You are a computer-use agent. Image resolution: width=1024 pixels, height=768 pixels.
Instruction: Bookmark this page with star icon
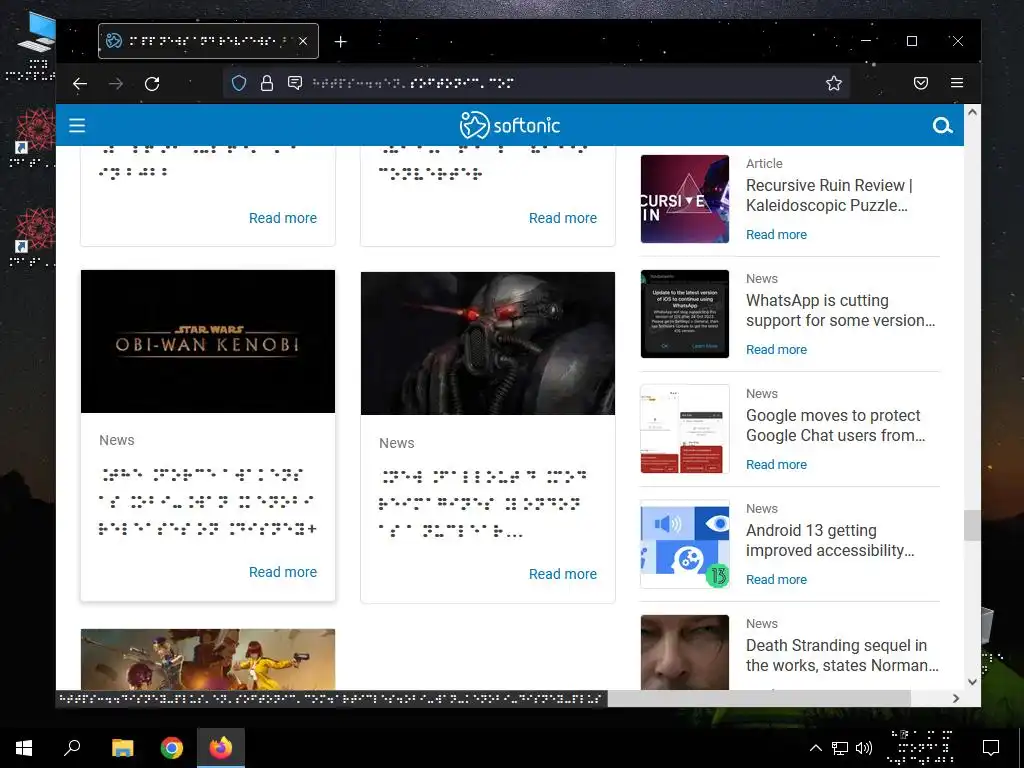click(833, 83)
